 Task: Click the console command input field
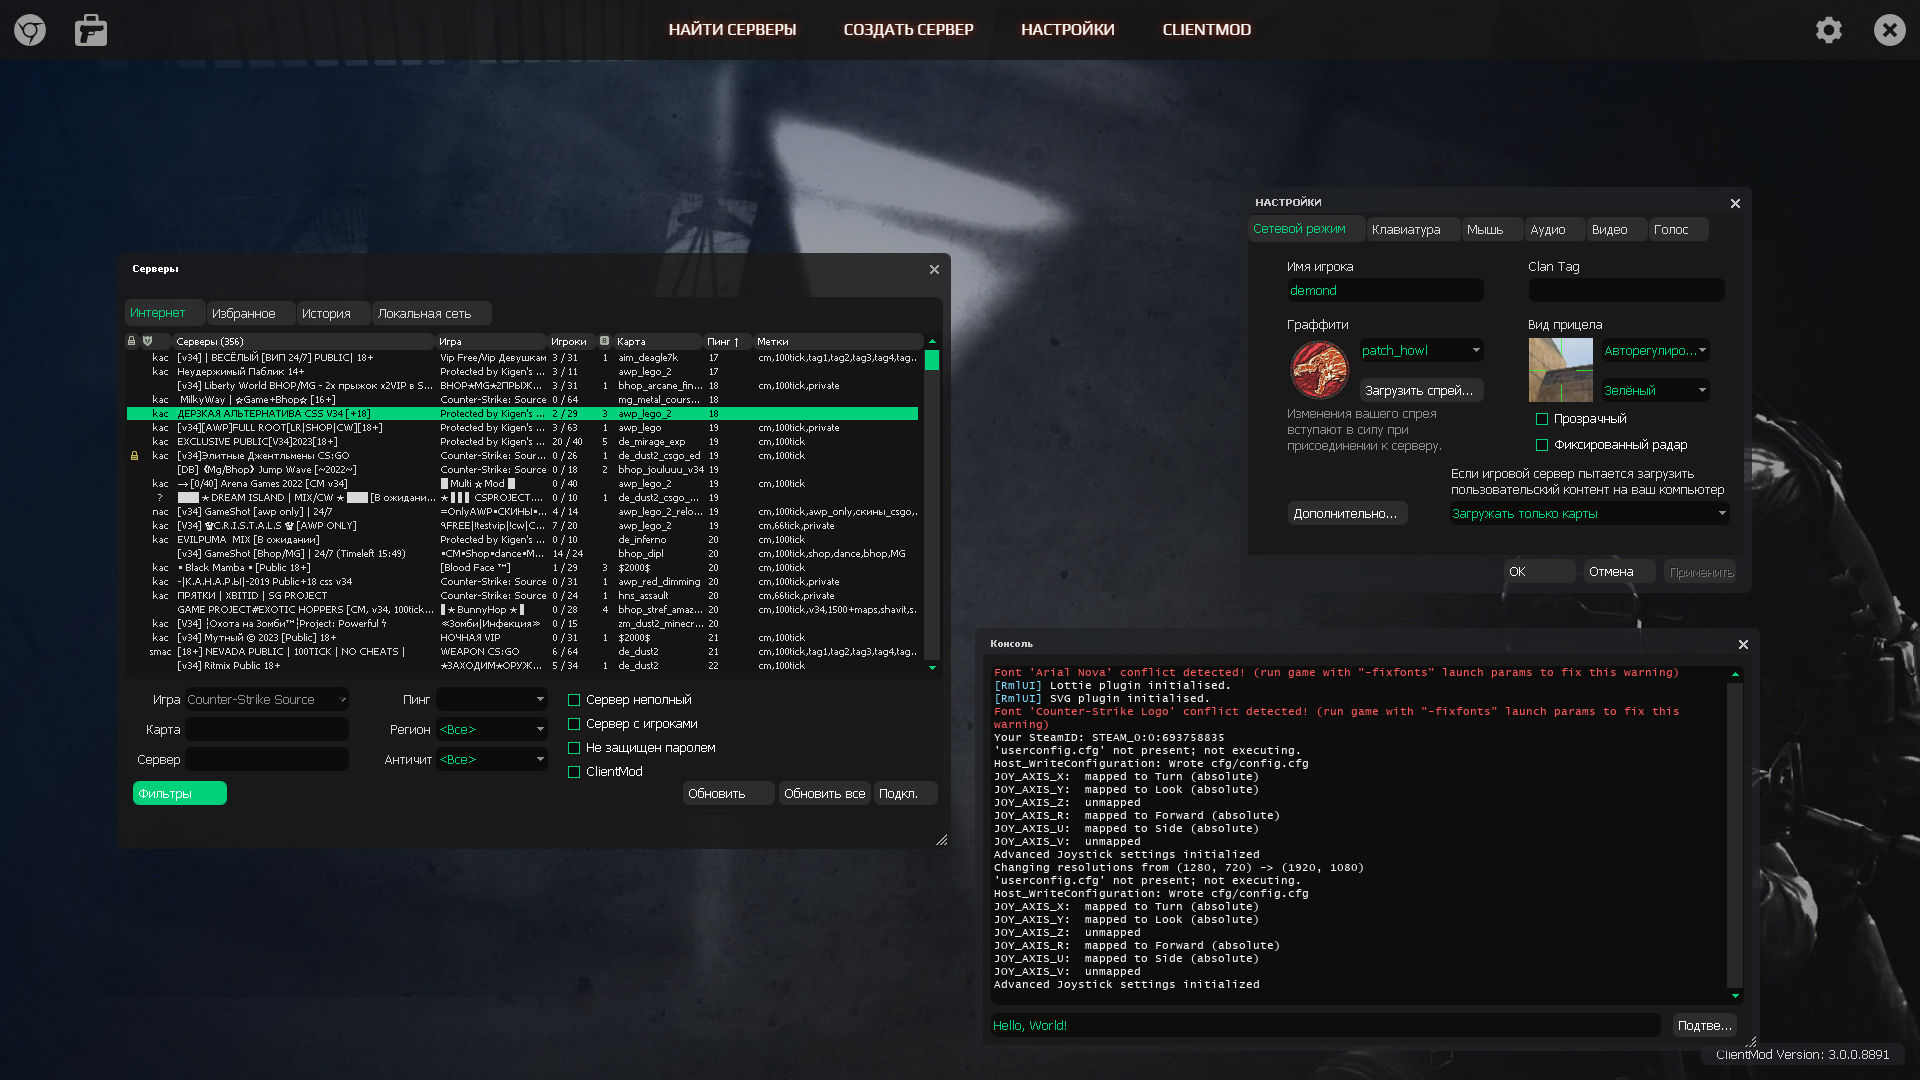(1325, 1025)
